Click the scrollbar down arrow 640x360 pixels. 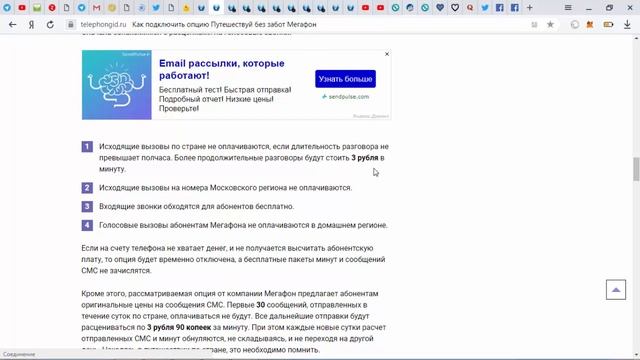point(636,355)
